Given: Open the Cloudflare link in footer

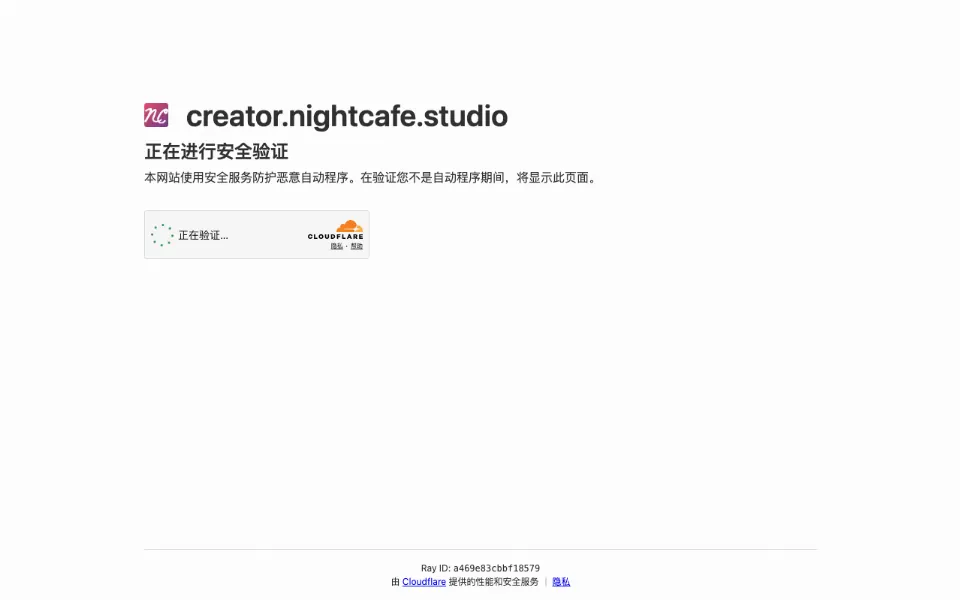Looking at the screenshot, I should click(424, 582).
